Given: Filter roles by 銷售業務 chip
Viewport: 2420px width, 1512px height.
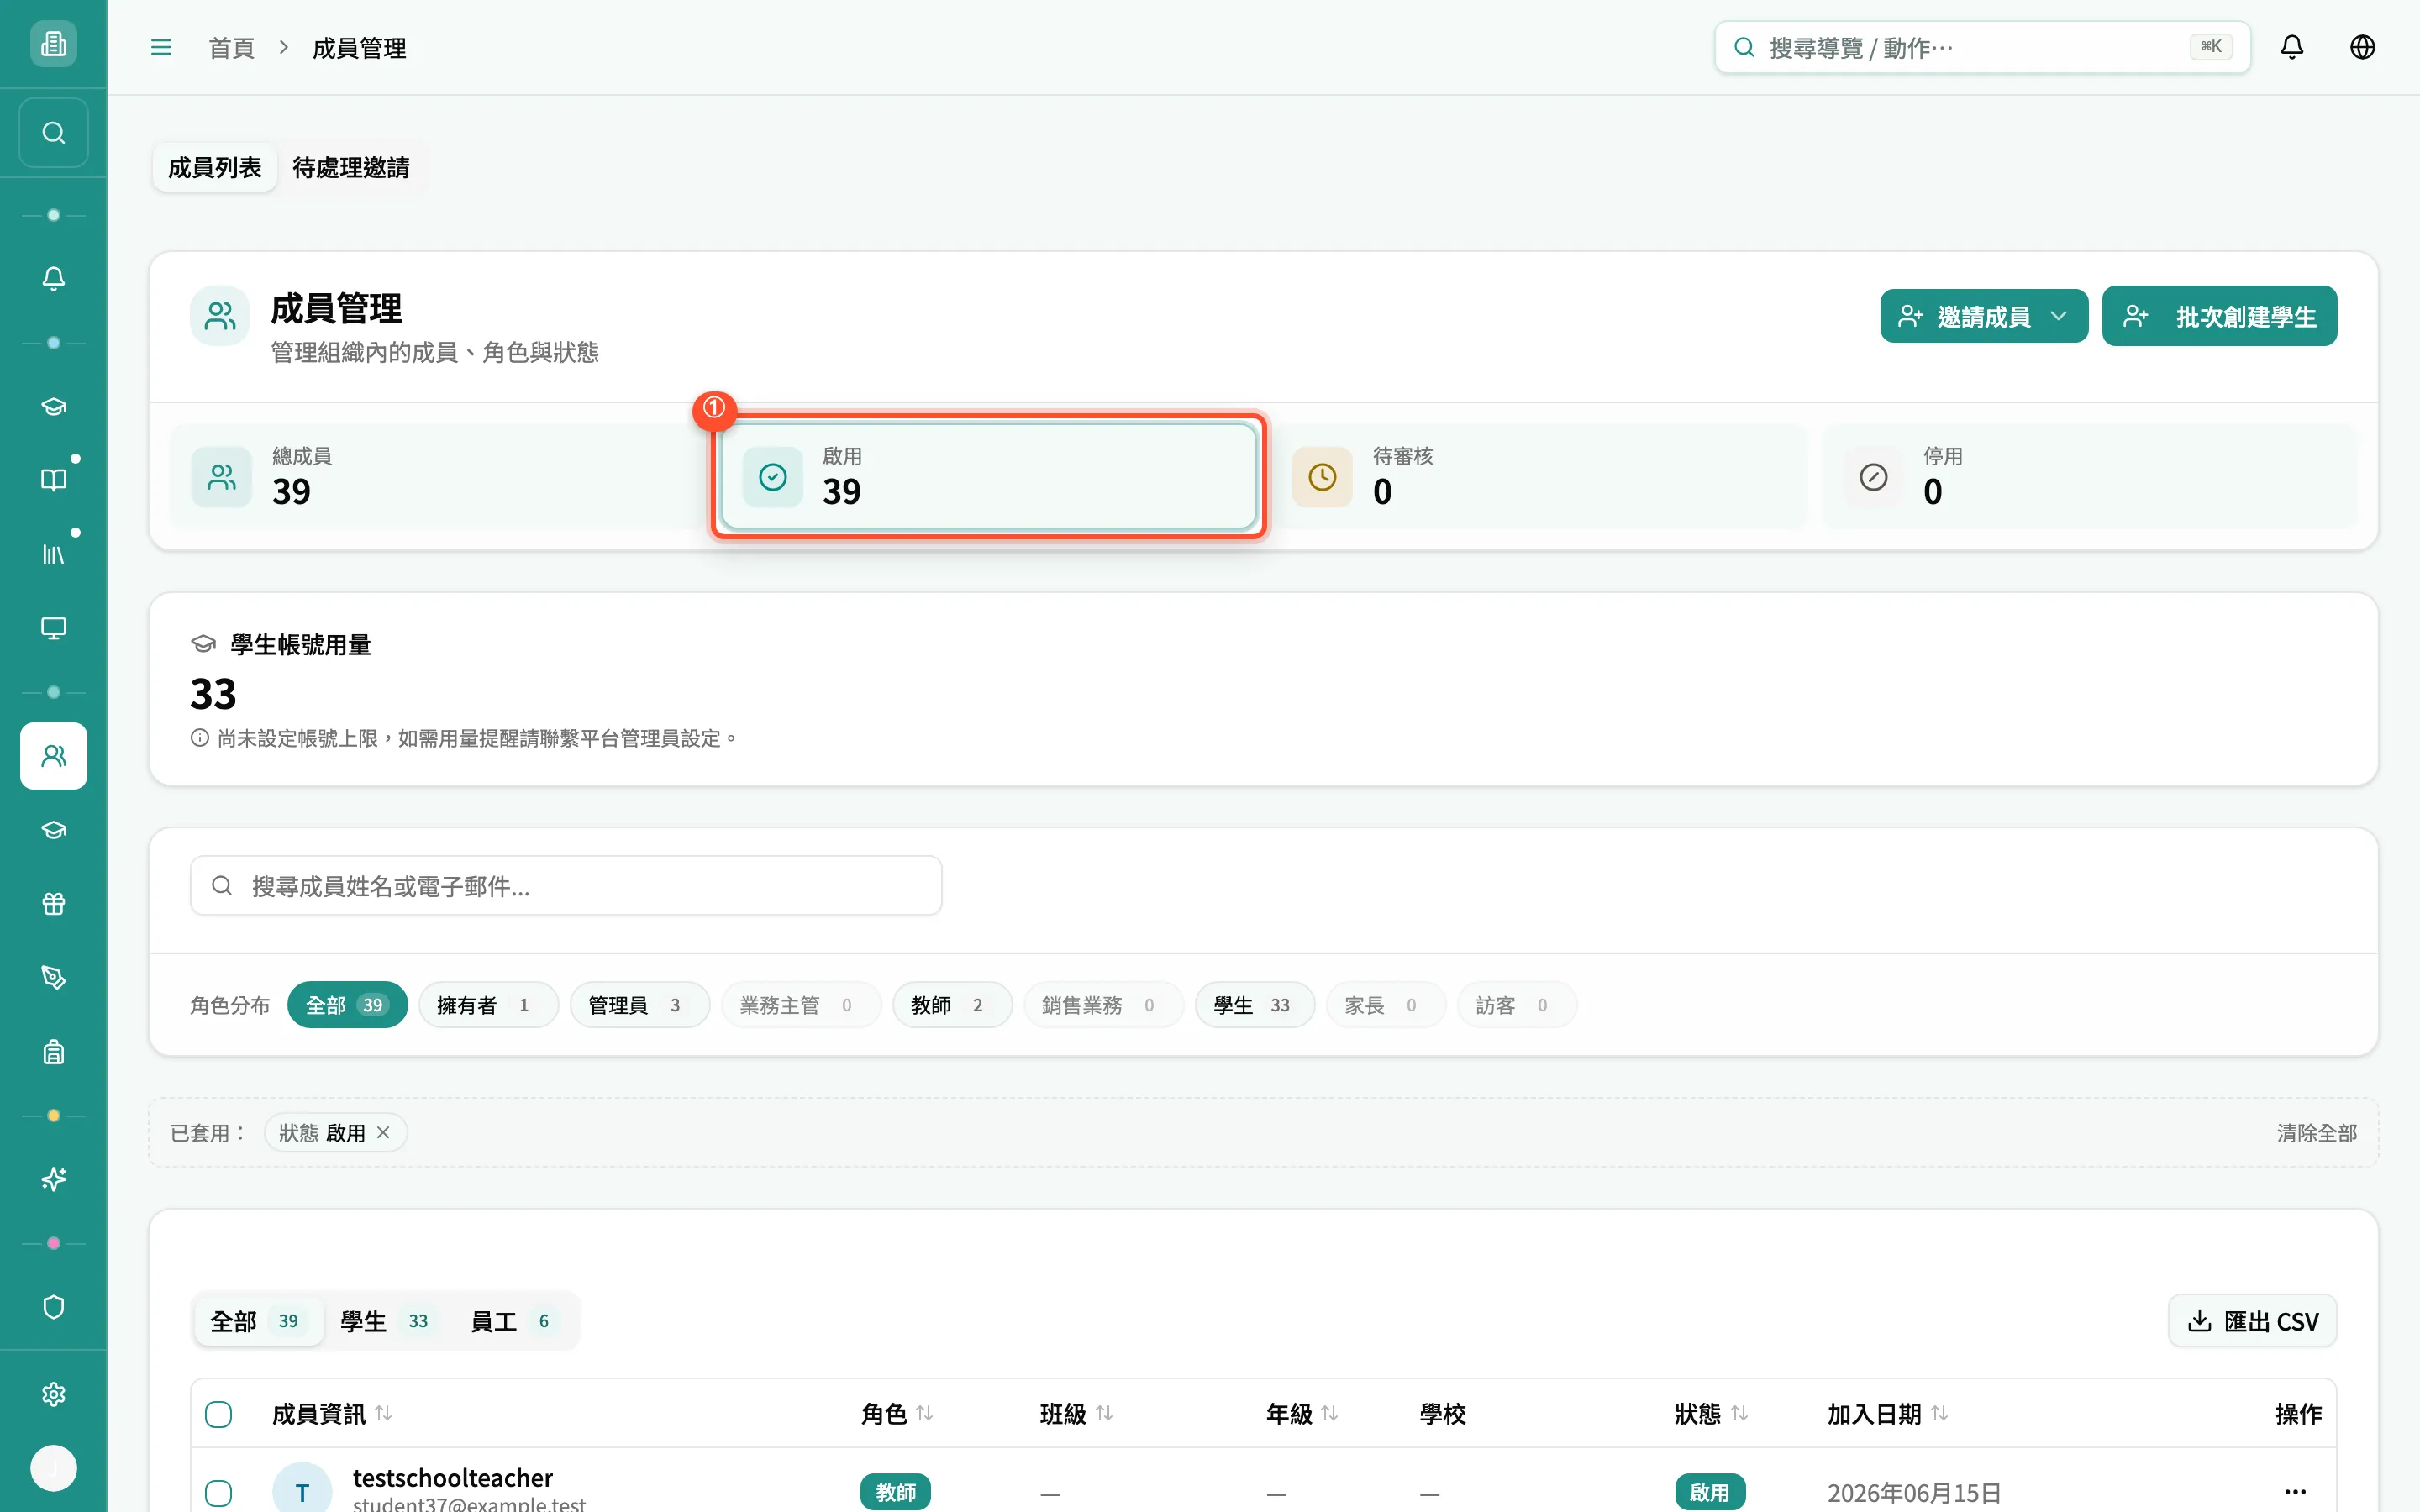Looking at the screenshot, I should click(1103, 1005).
